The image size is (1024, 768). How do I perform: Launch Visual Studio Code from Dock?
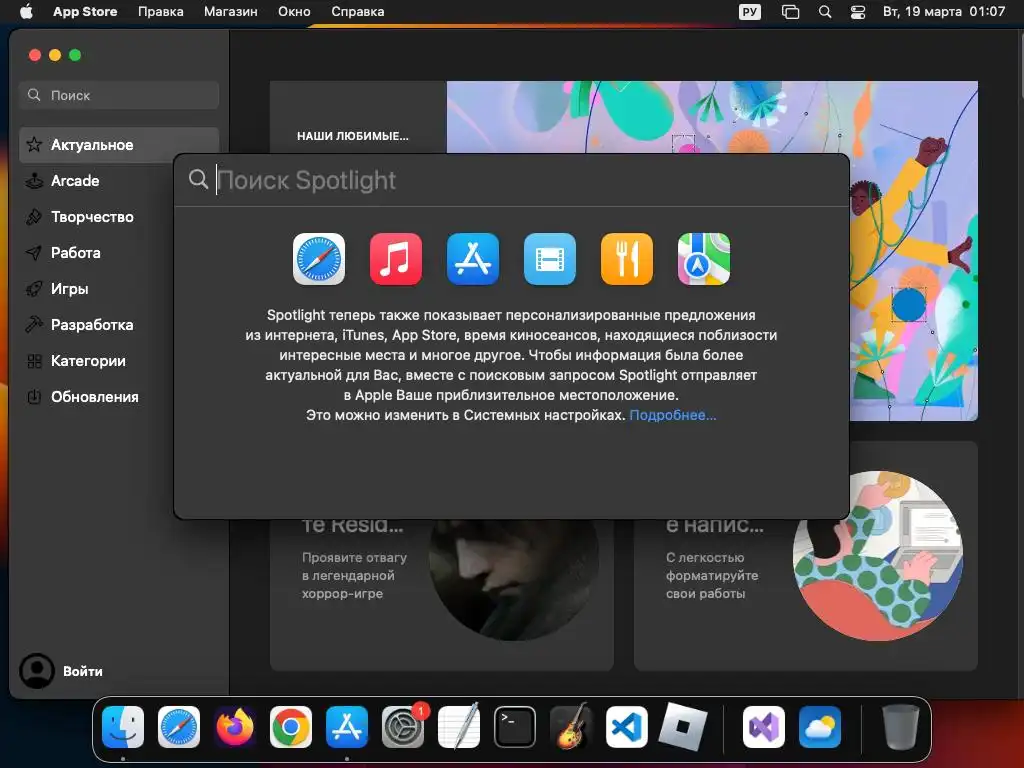coord(627,727)
